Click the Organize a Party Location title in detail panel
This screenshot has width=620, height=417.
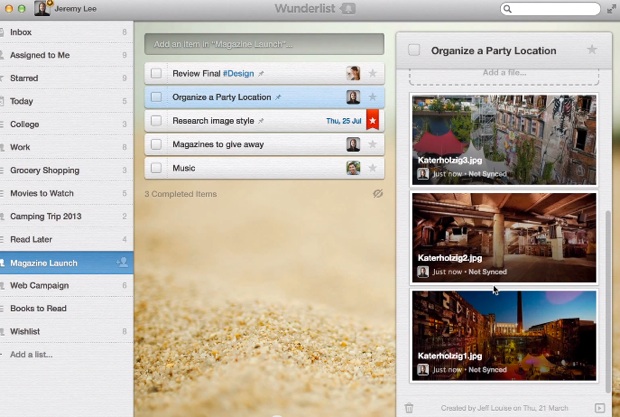click(493, 51)
